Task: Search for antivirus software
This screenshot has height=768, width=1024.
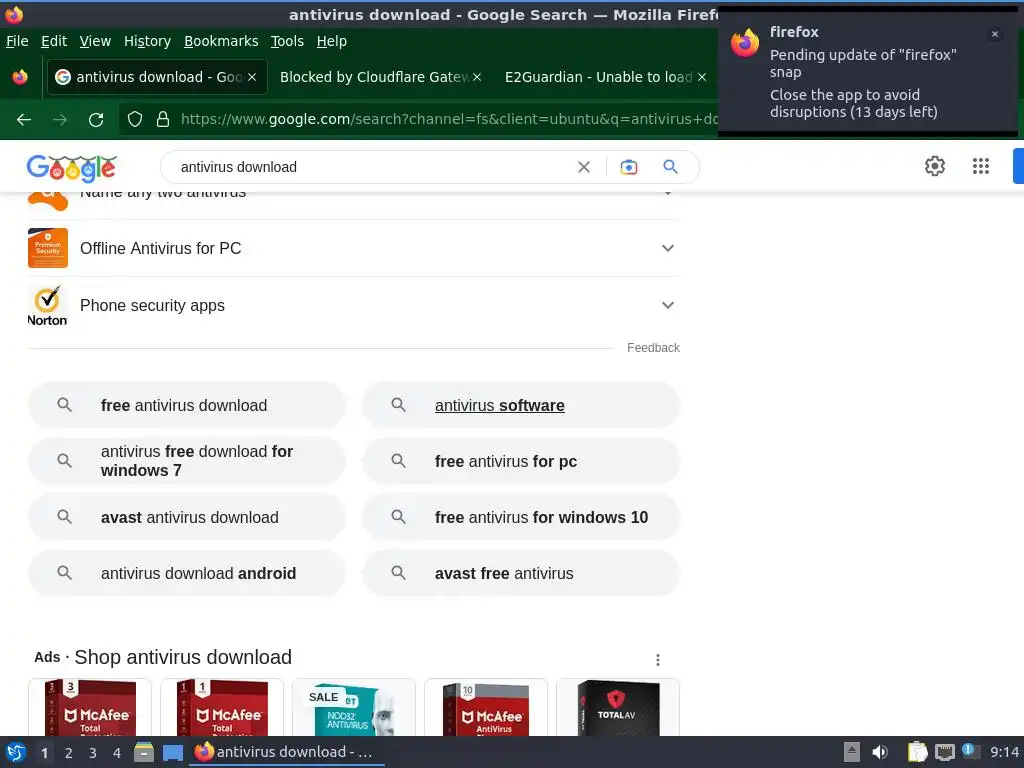Action: pos(520,405)
